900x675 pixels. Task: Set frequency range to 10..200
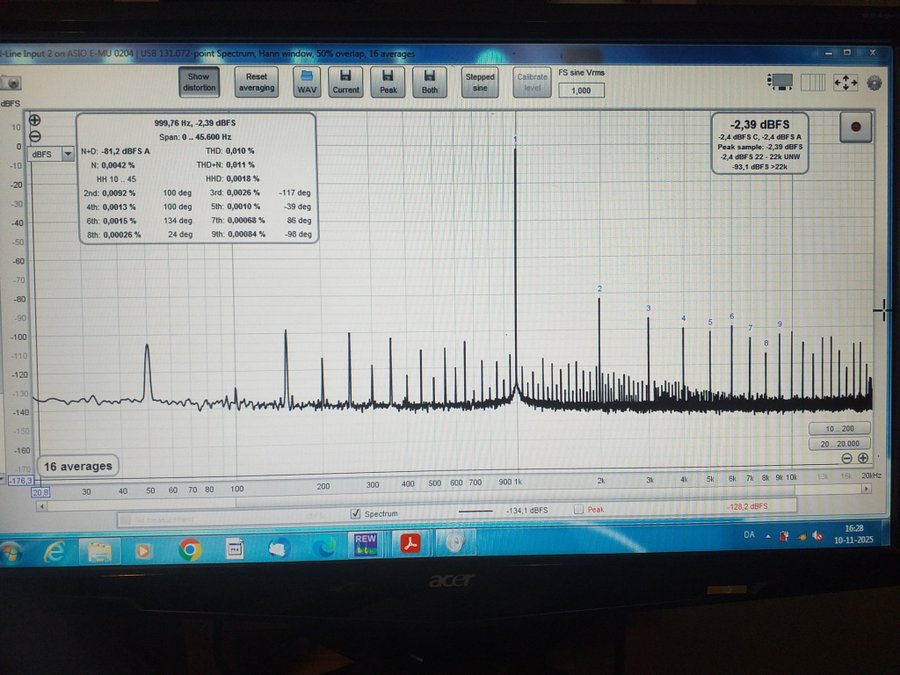pos(839,428)
